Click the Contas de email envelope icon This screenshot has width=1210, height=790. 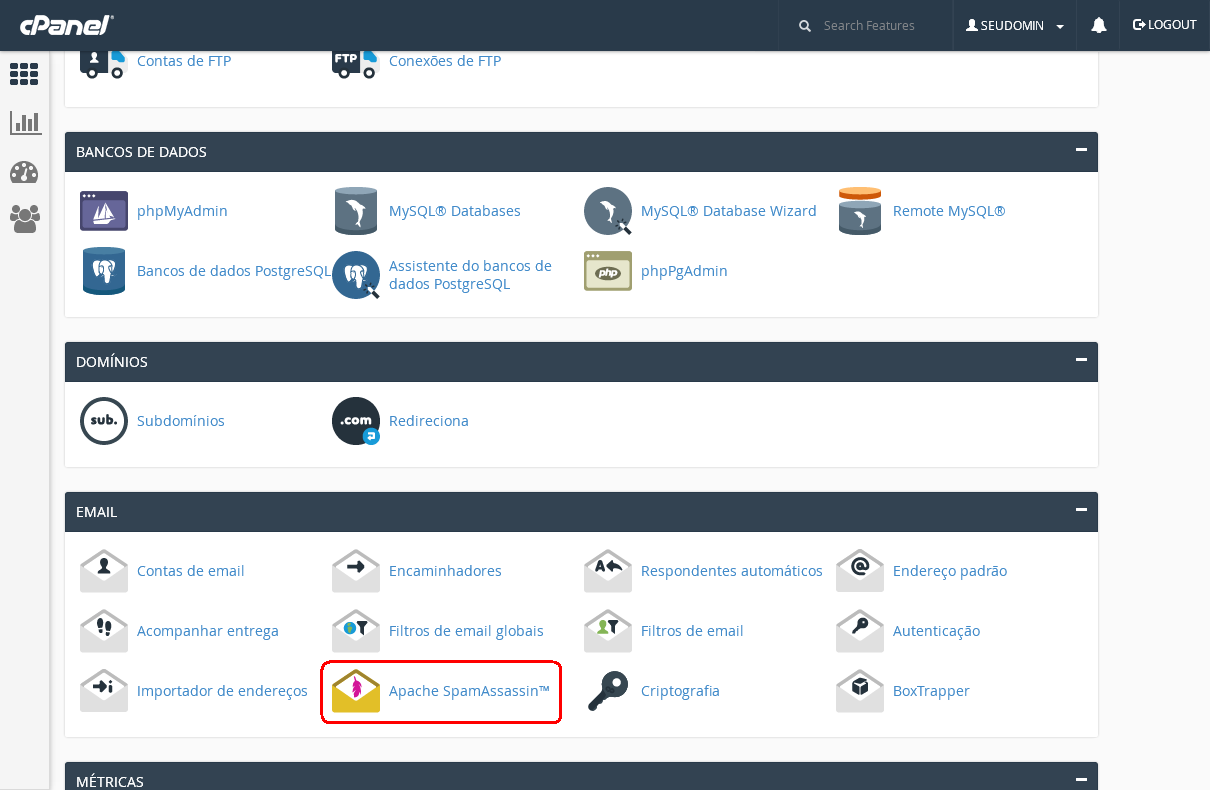(x=104, y=571)
